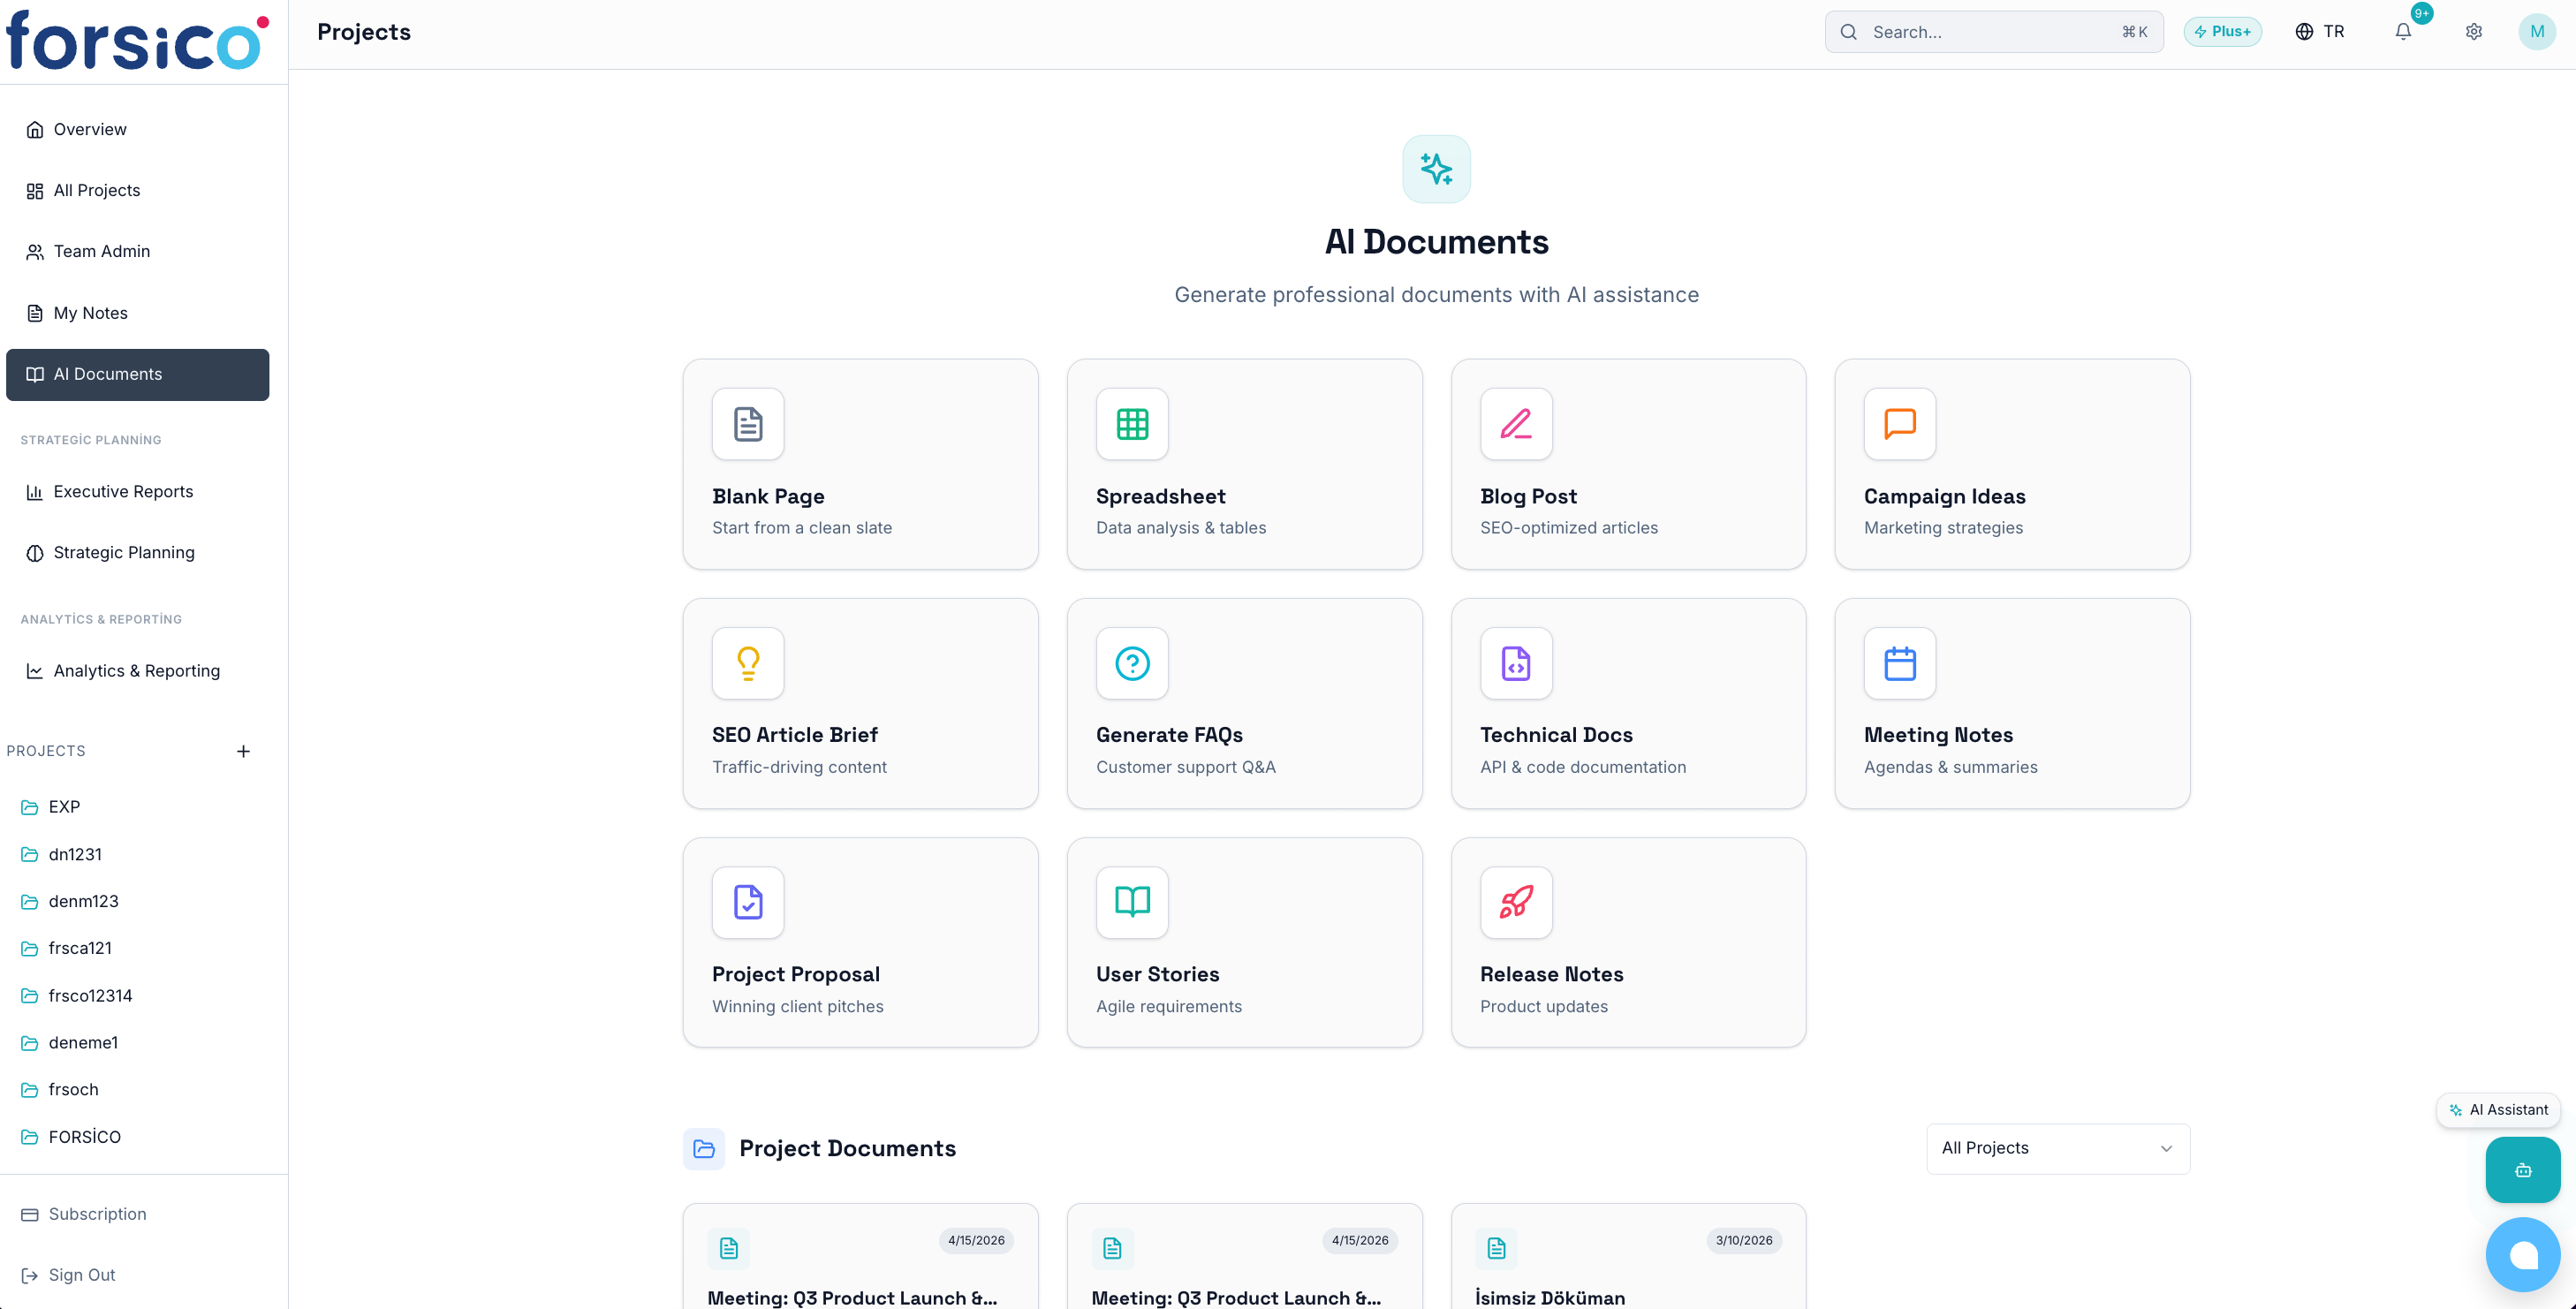Screen dimensions: 2576x1309
Task: Switch language using the TR selector
Action: pos(2320,32)
